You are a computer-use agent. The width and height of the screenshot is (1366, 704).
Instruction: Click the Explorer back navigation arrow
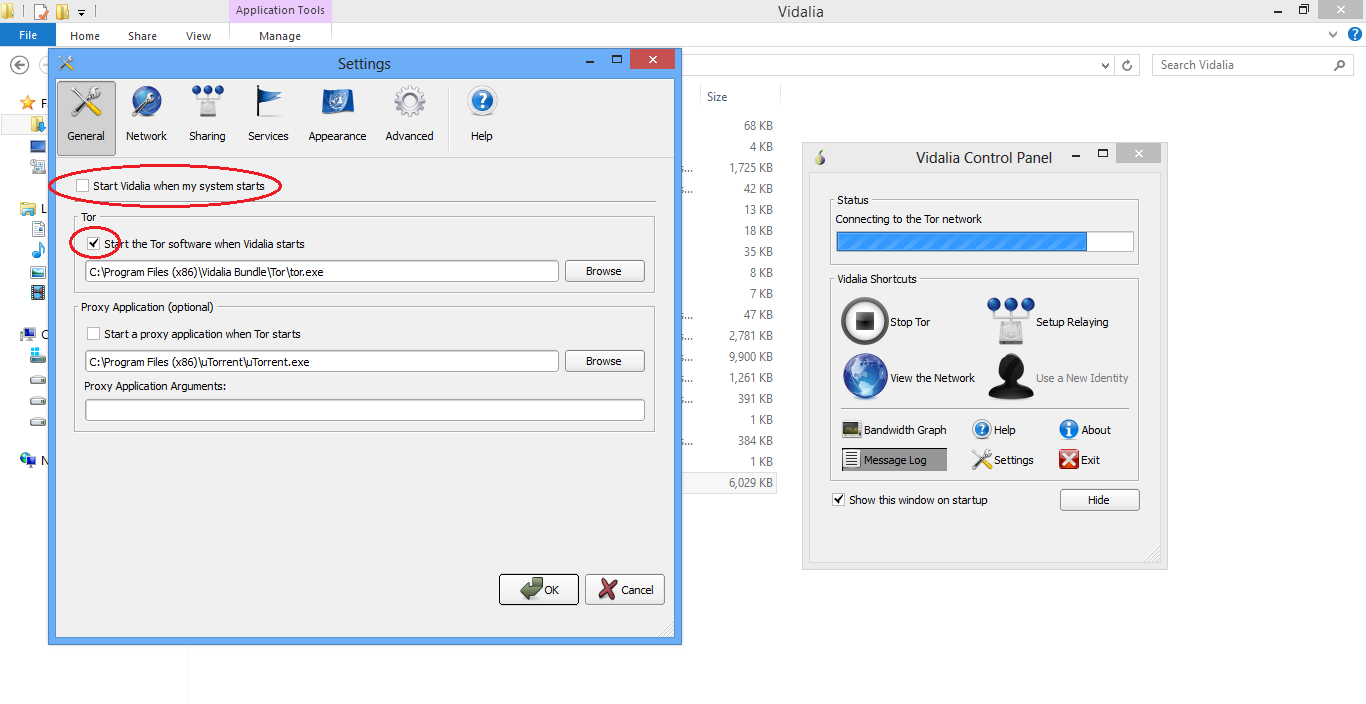18,65
